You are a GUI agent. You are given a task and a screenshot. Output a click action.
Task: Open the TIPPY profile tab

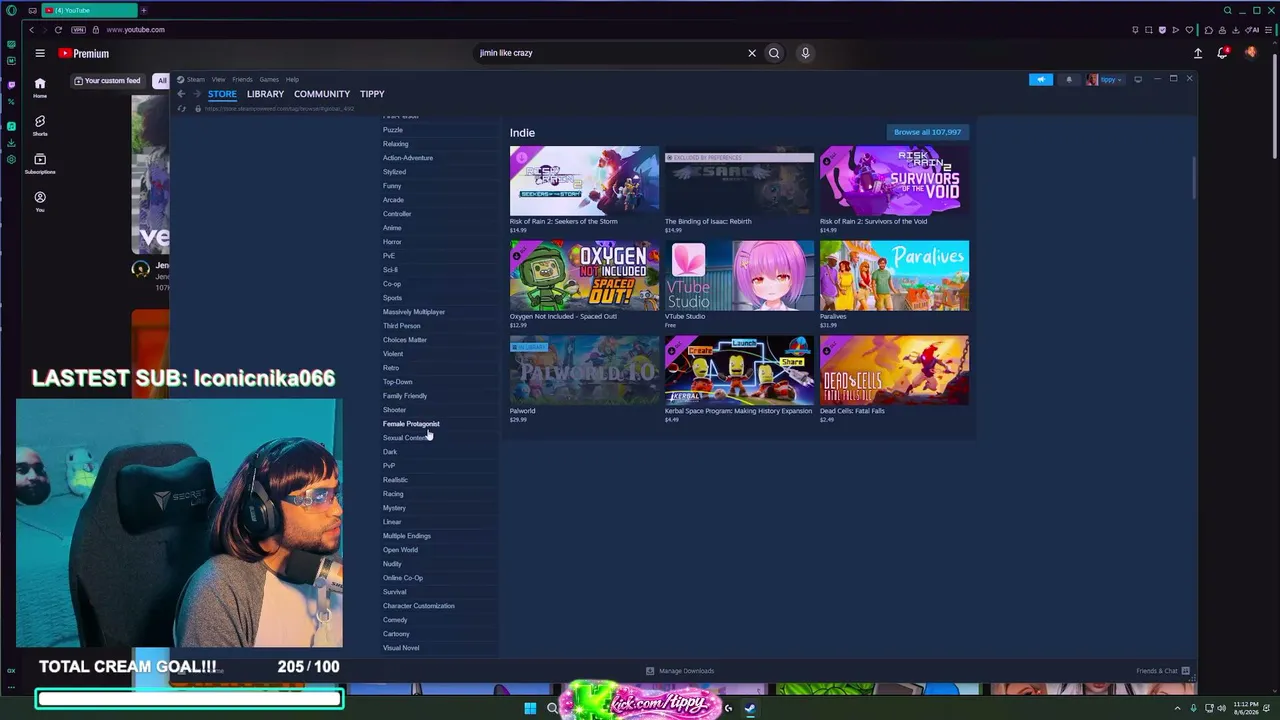(x=372, y=94)
